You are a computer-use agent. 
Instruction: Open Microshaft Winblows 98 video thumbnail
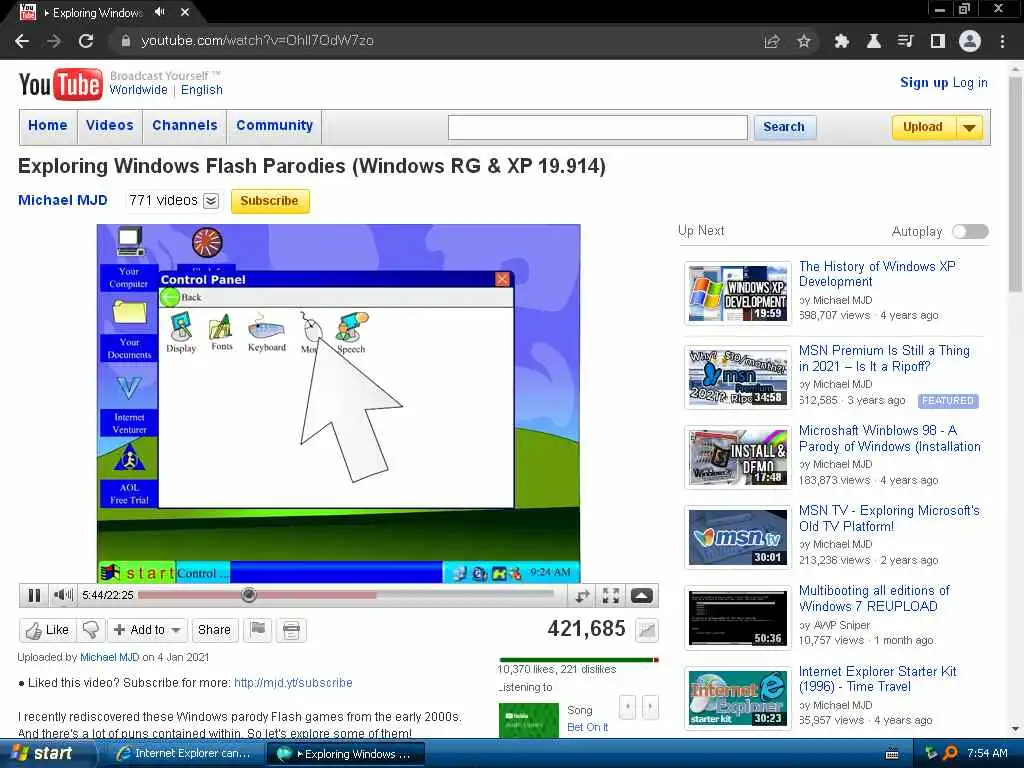[738, 457]
